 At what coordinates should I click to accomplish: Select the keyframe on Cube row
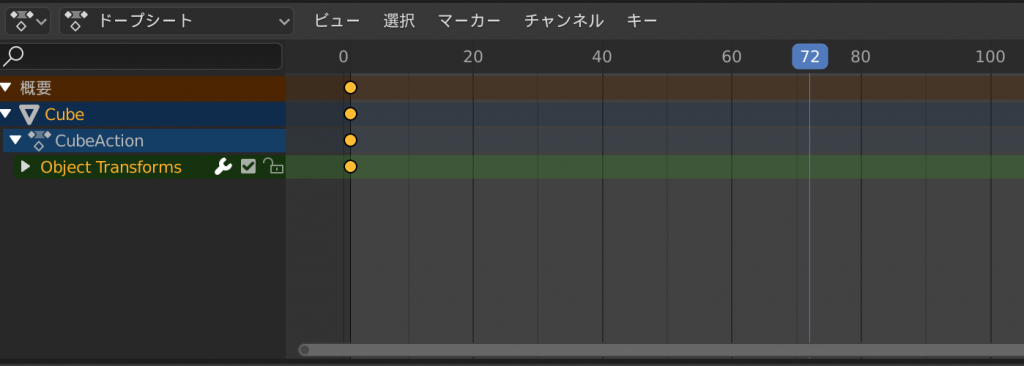click(350, 114)
